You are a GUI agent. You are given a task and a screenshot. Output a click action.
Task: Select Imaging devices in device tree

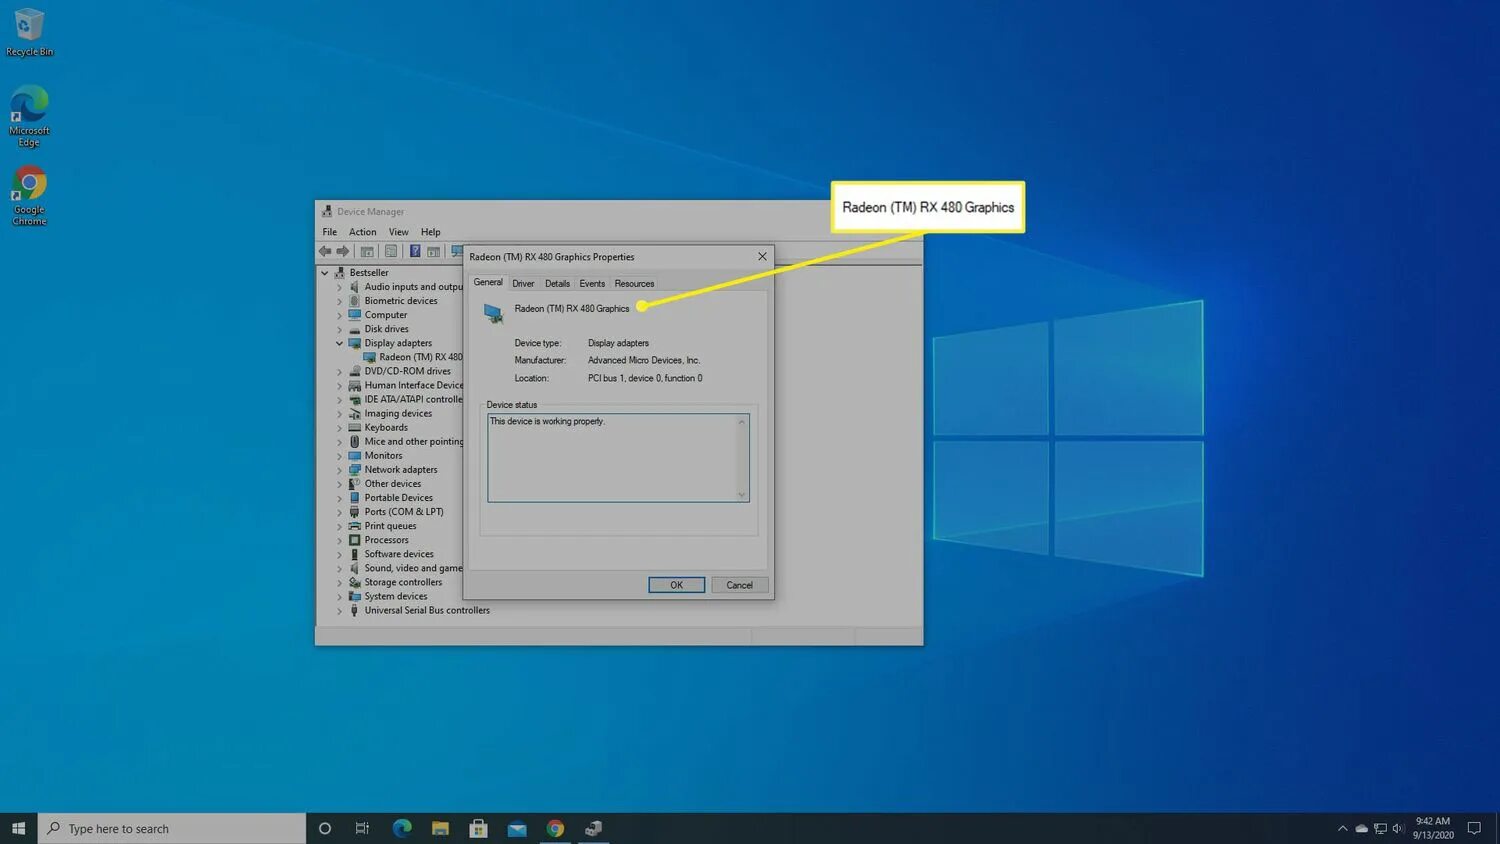pos(398,414)
